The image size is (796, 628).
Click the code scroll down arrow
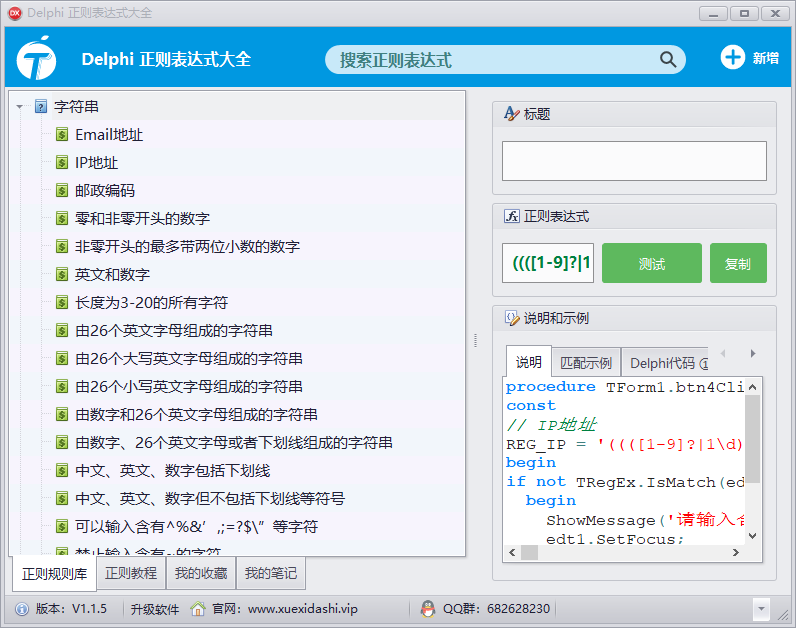[x=753, y=536]
